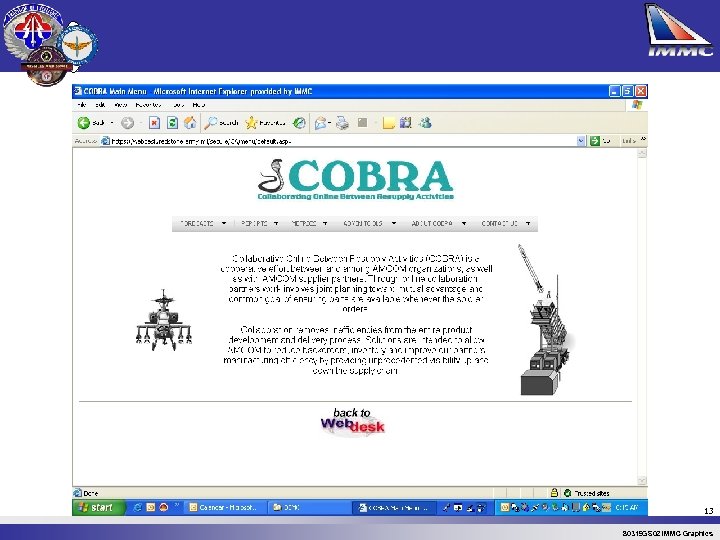Image resolution: width=720 pixels, height=540 pixels.
Task: Click the back to Webdesk link
Action: pyautogui.click(x=353, y=422)
